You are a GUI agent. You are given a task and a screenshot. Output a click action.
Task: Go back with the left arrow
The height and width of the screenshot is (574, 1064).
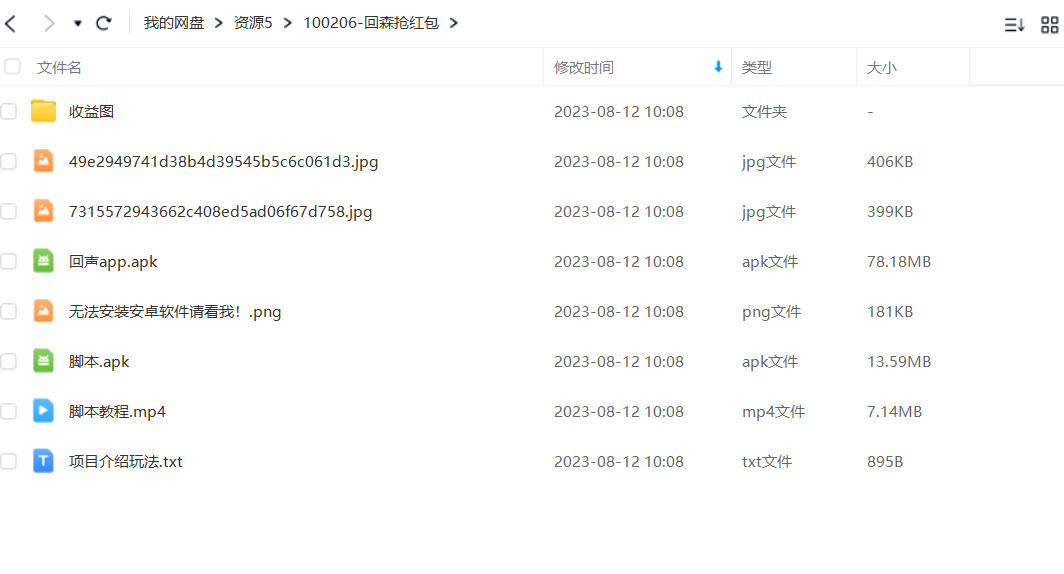pos(10,24)
